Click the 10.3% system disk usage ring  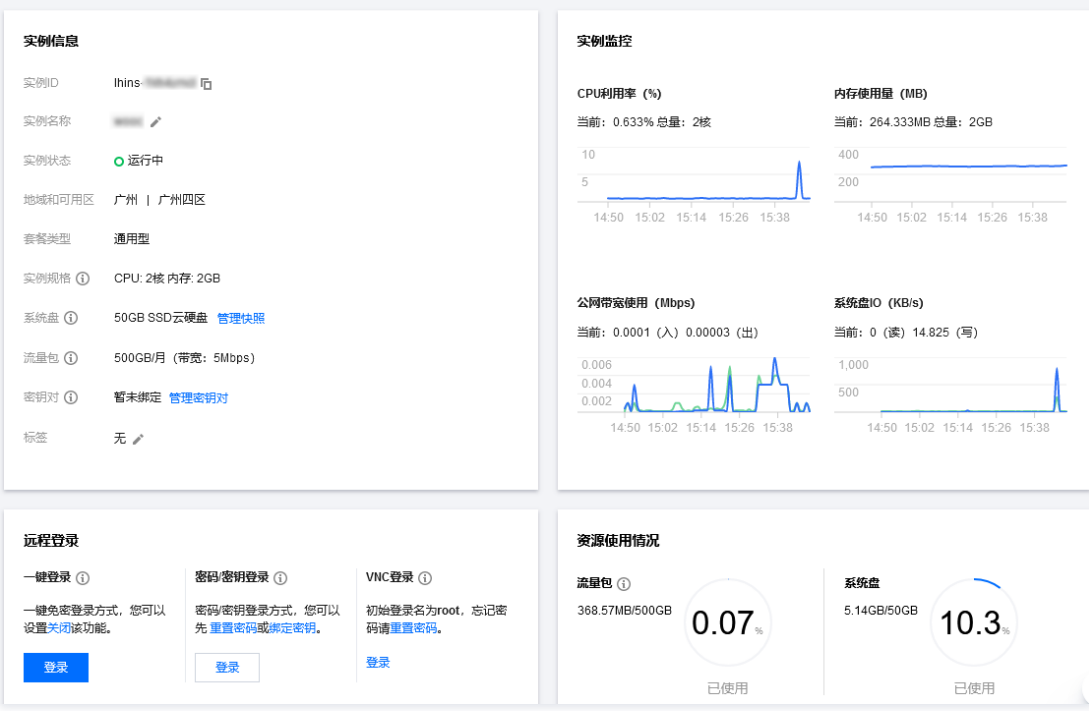pyautogui.click(x=974, y=622)
